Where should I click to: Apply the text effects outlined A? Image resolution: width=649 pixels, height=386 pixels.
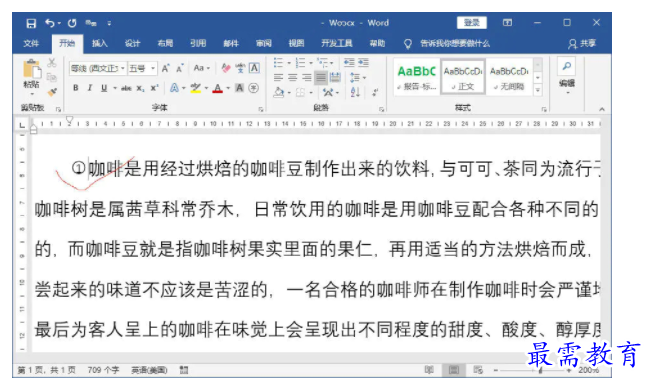(x=174, y=88)
